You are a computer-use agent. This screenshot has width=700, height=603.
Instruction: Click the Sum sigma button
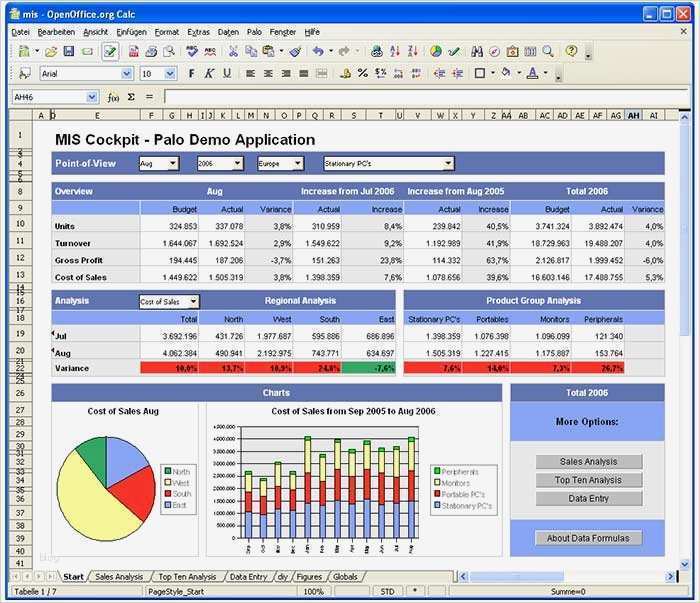point(131,97)
